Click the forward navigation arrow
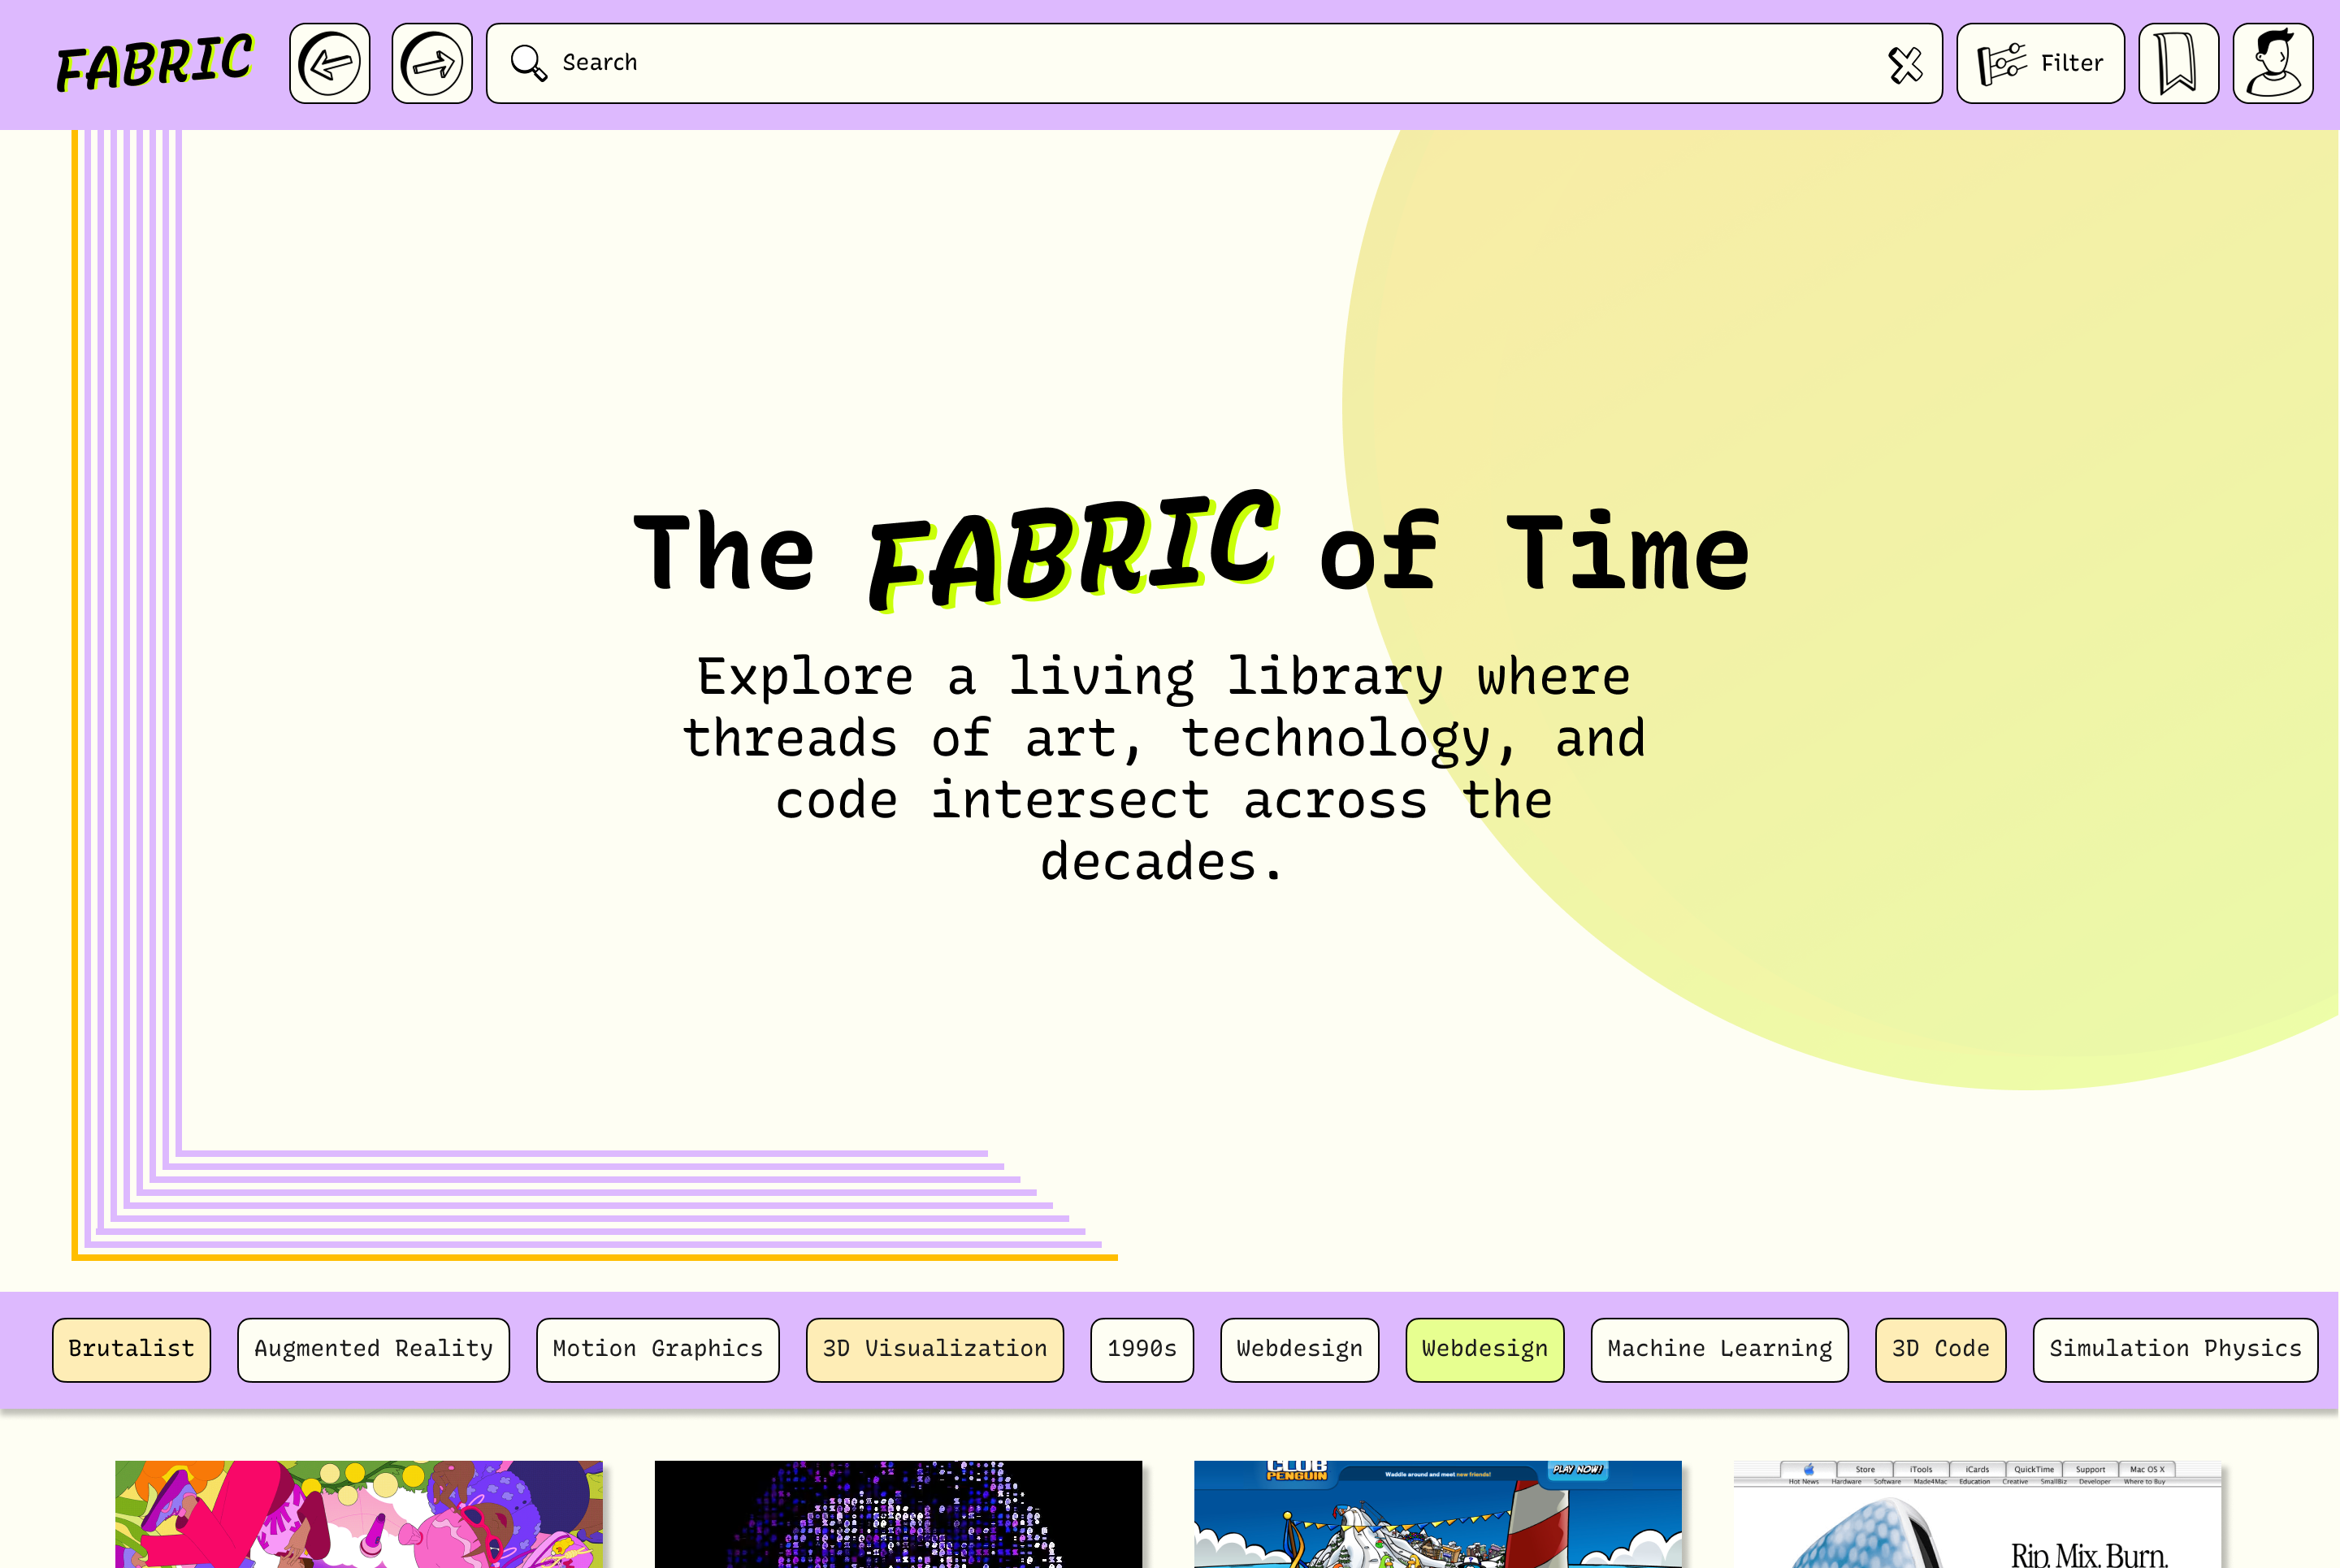 point(431,63)
